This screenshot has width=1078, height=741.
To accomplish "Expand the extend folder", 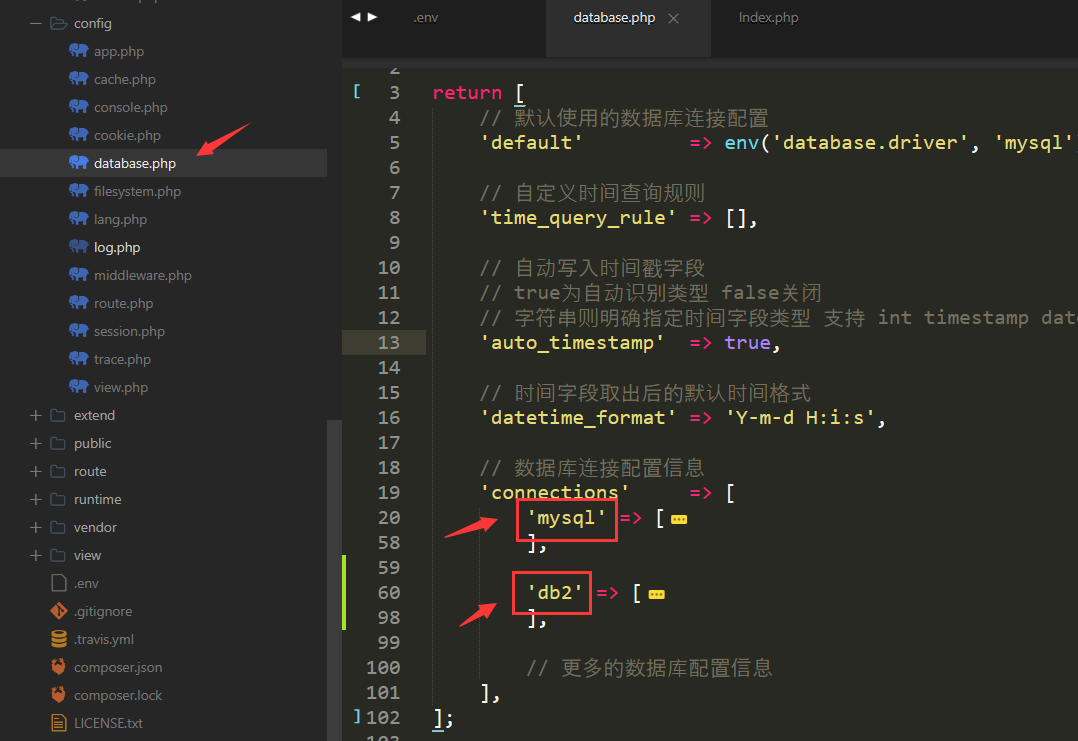I will point(36,415).
